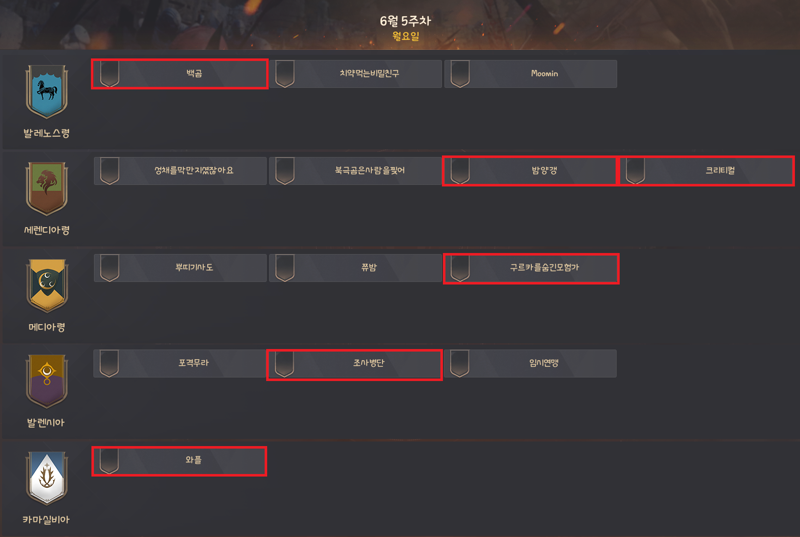Click the guild shield icon beside 백곰

(109, 74)
